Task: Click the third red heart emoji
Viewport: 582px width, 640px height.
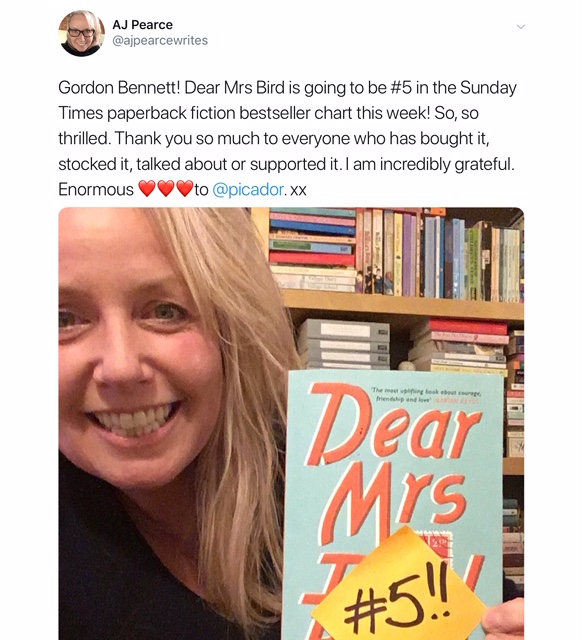Action: (x=184, y=189)
